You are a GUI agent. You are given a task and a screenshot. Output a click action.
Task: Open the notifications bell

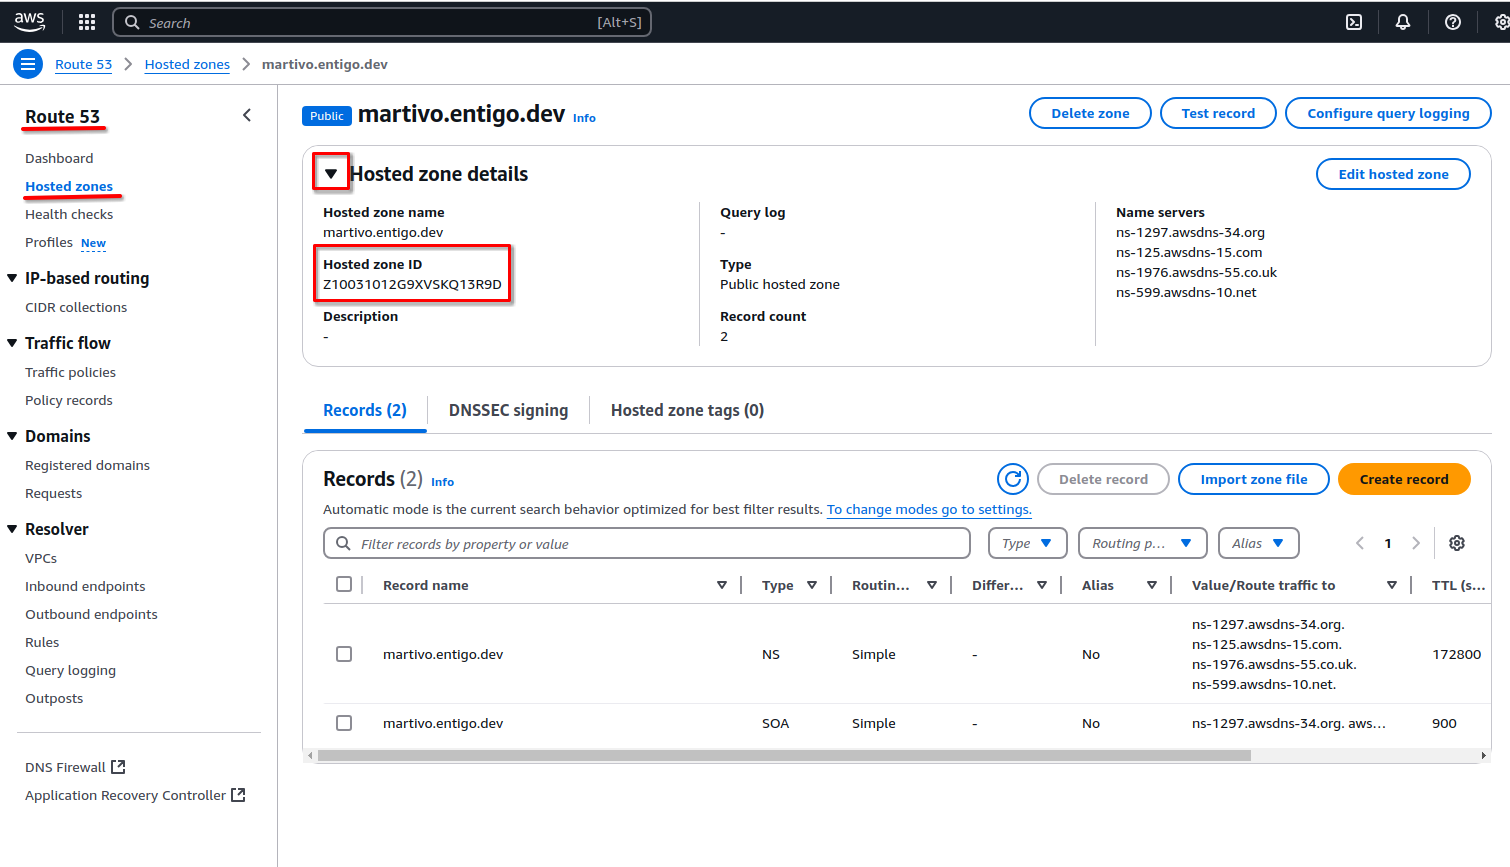coord(1403,22)
